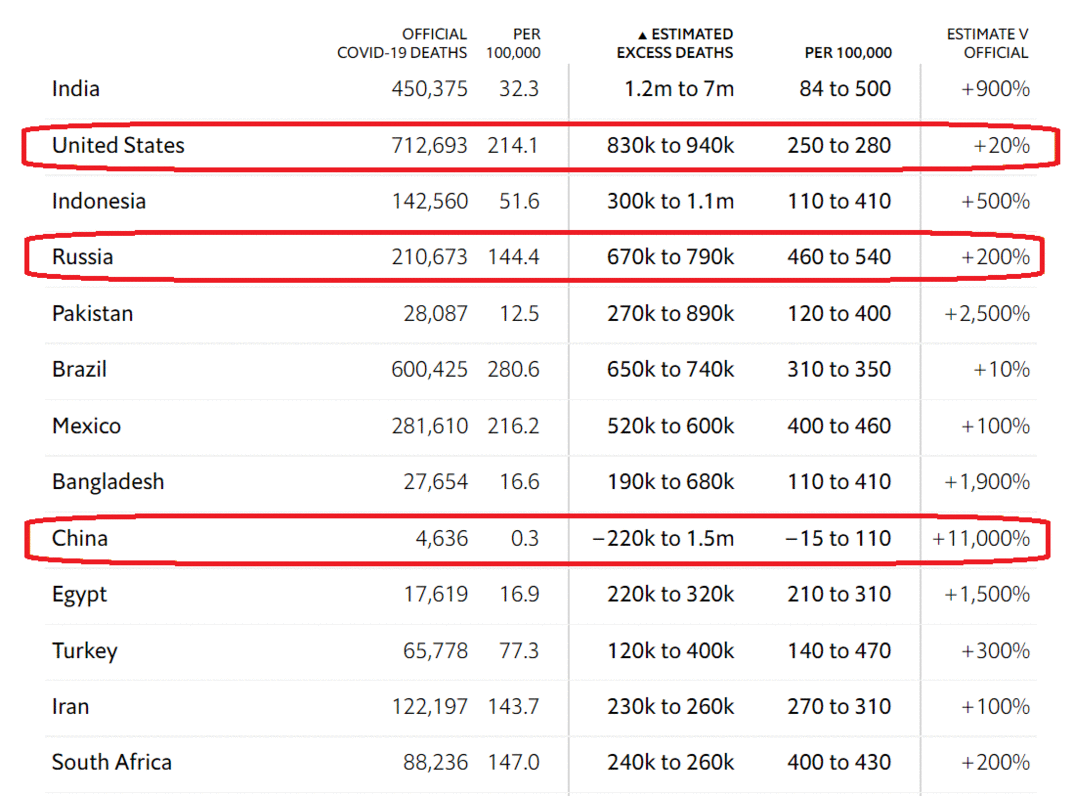
Task: Select the China country name
Action: pyautogui.click(x=80, y=538)
